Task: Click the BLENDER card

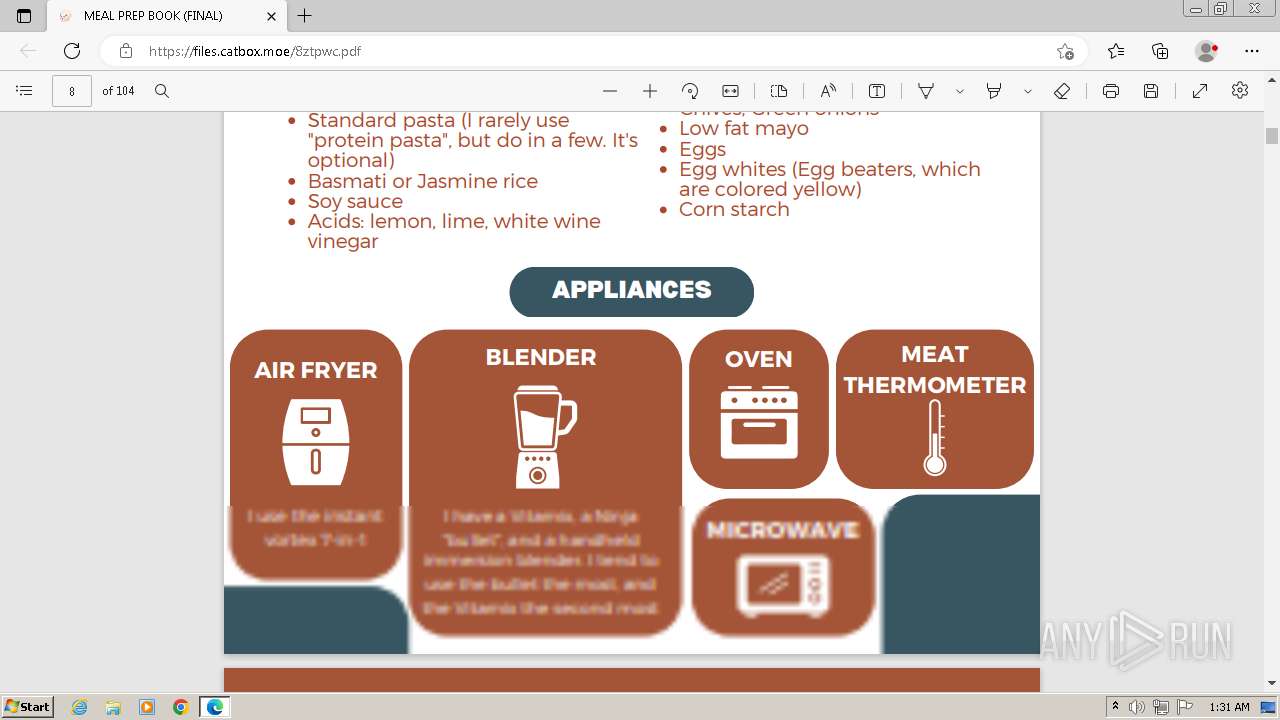Action: pos(545,482)
